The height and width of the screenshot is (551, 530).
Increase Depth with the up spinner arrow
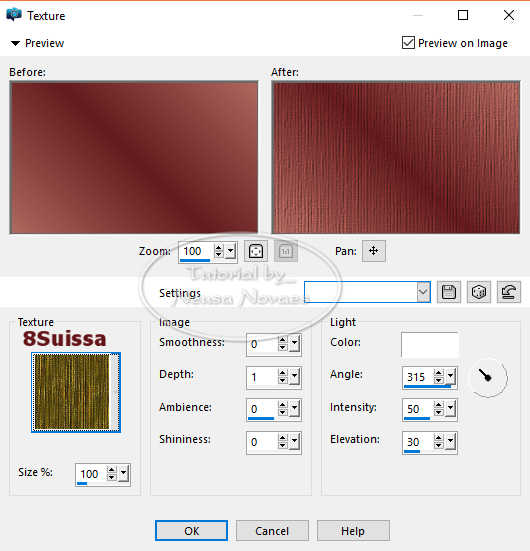click(x=283, y=373)
